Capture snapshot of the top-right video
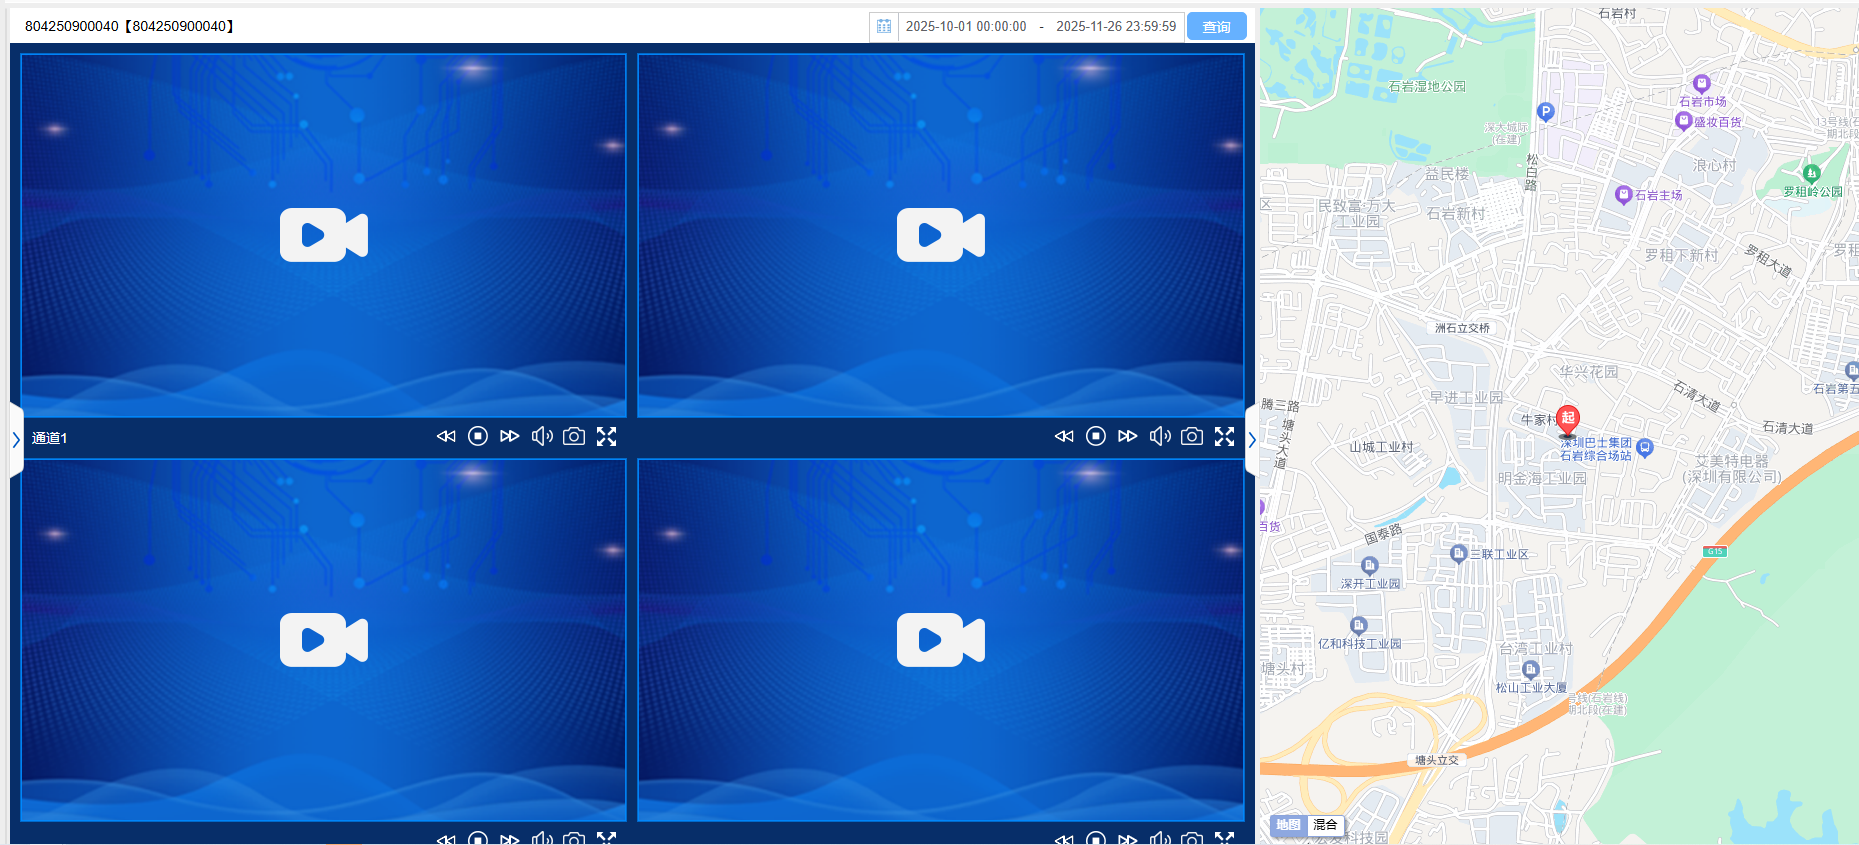This screenshot has height=845, width=1859. [x=1192, y=436]
